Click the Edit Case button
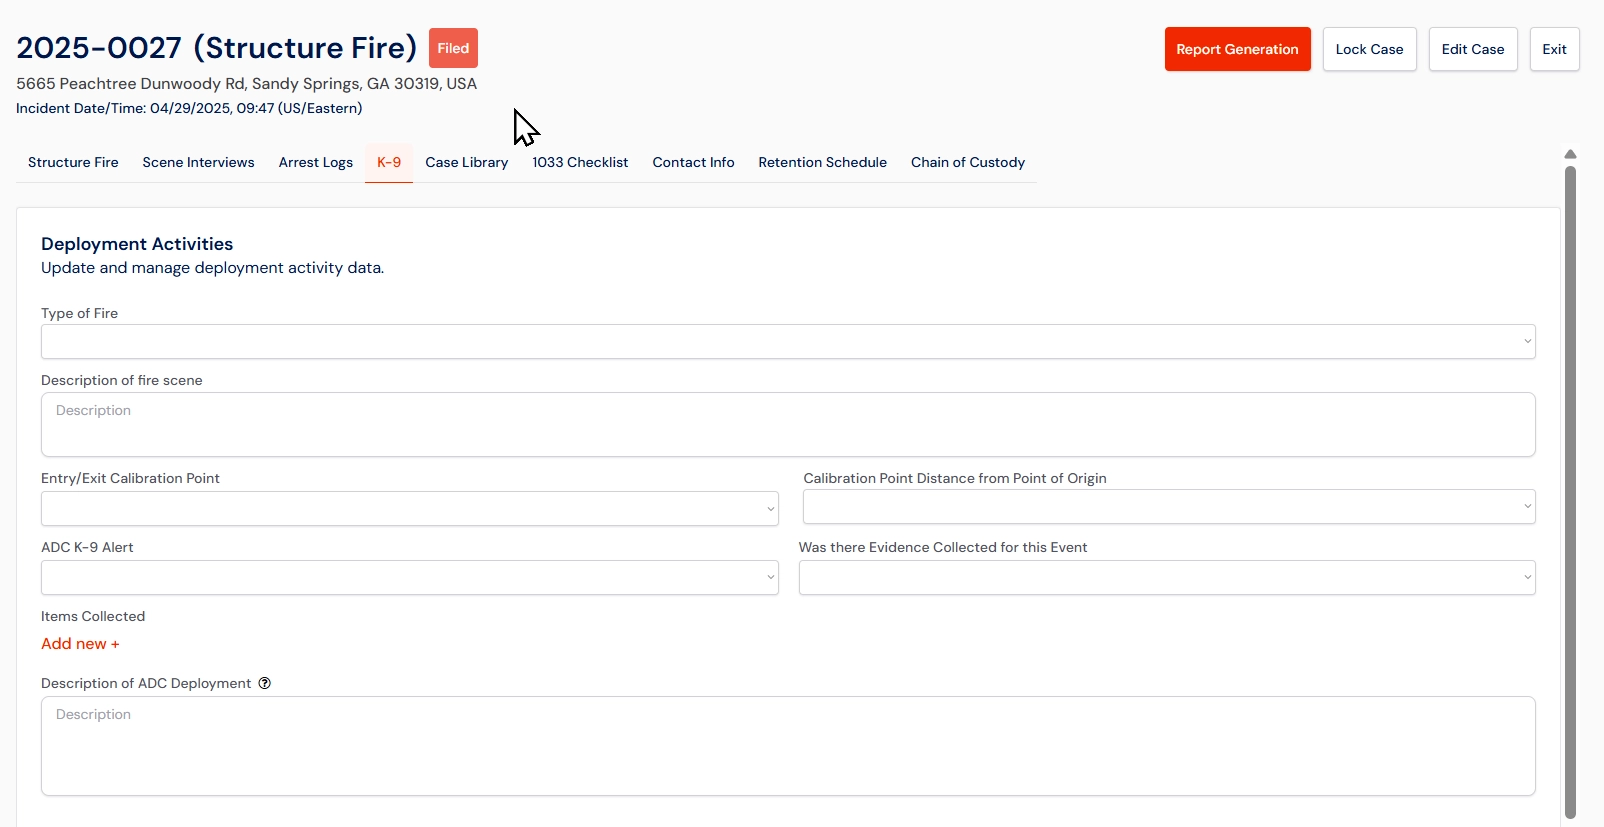 (1473, 49)
